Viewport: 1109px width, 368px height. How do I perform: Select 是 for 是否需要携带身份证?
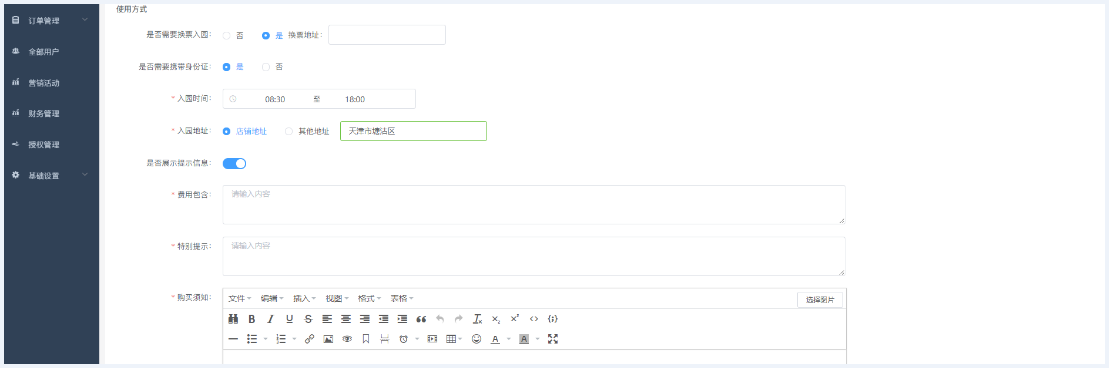[226, 67]
